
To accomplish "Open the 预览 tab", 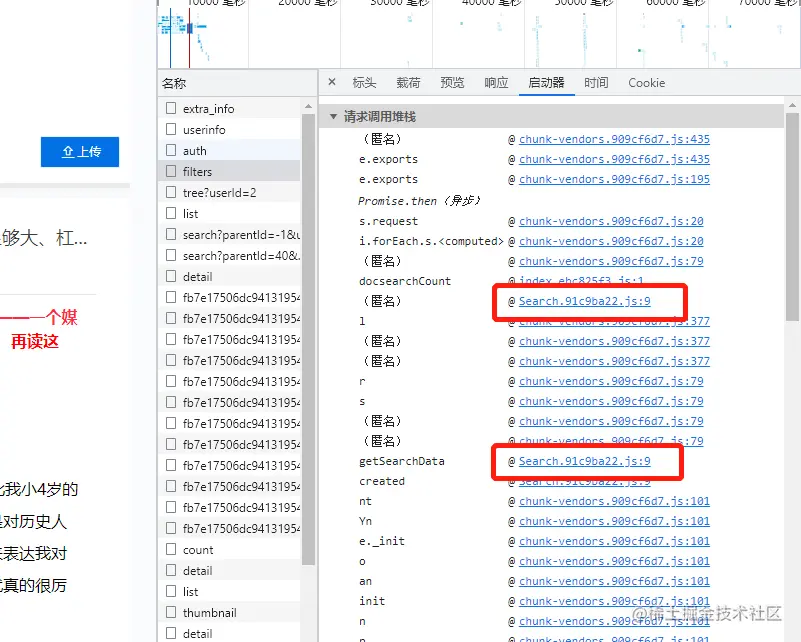I will (452, 83).
